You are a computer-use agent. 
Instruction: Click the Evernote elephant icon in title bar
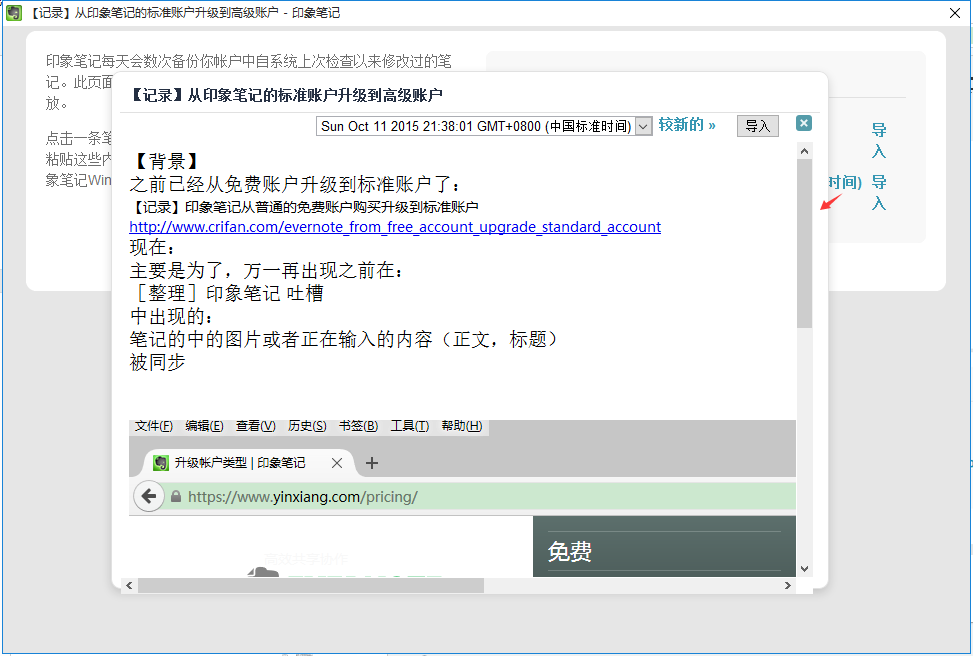14,12
